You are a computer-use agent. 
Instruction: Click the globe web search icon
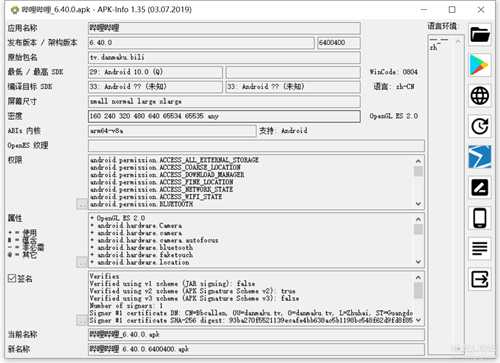point(480,96)
